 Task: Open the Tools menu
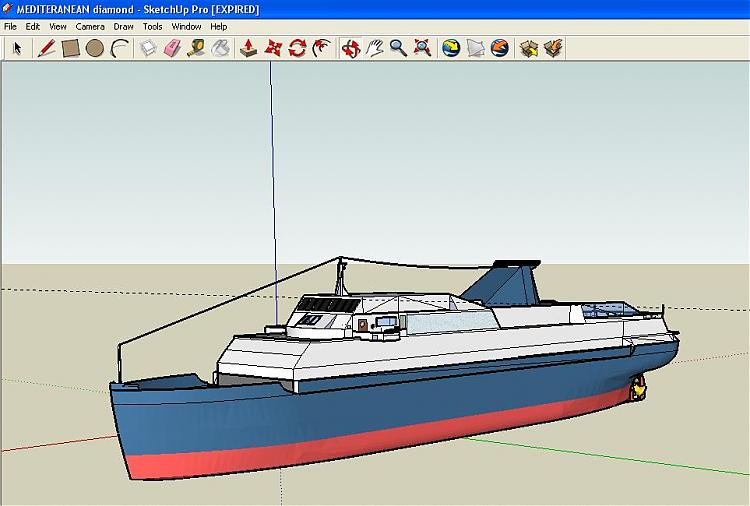[153, 27]
